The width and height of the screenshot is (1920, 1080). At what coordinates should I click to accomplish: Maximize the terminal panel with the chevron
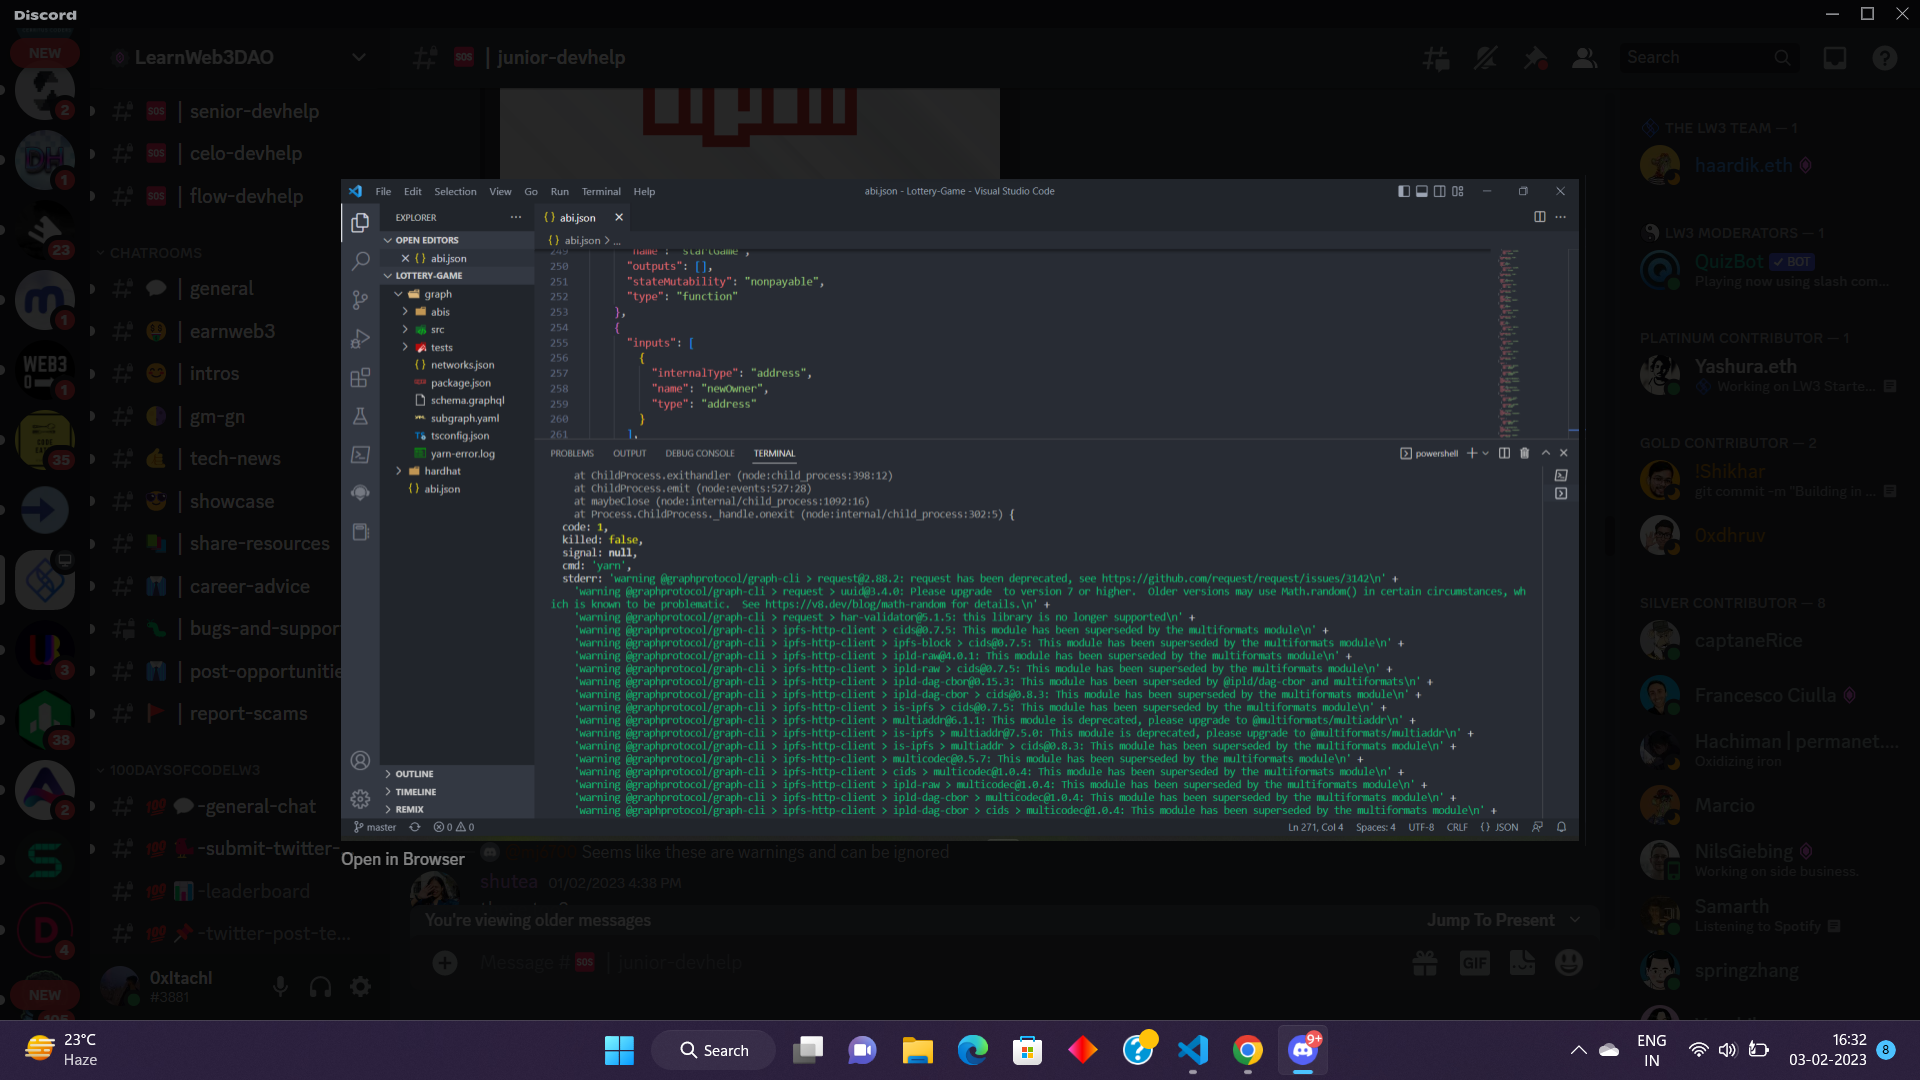pos(1544,452)
